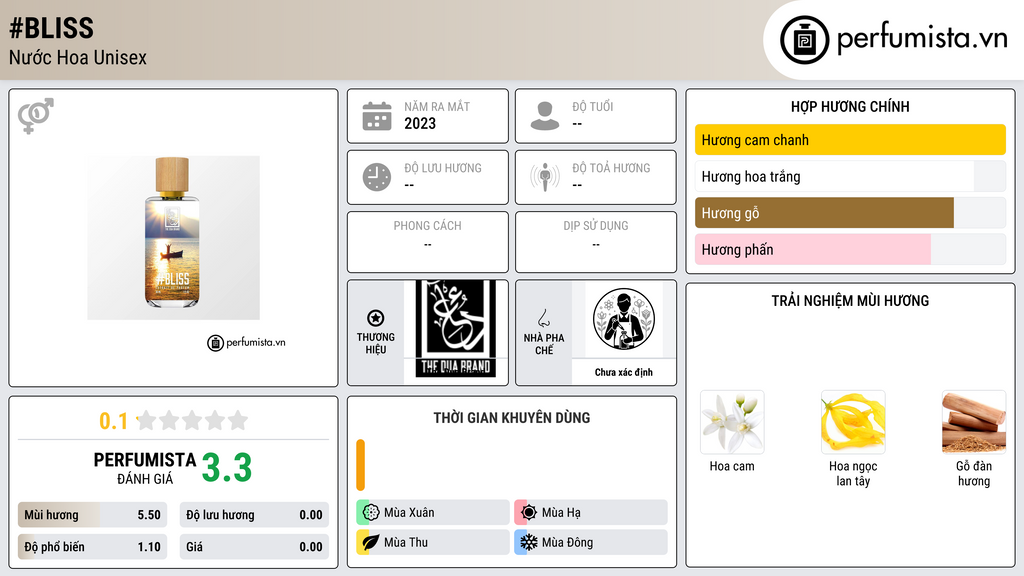Click the PERFUMISTA ĐÁNH GIÁ label
Screen dimensions: 1024x576
145,468
